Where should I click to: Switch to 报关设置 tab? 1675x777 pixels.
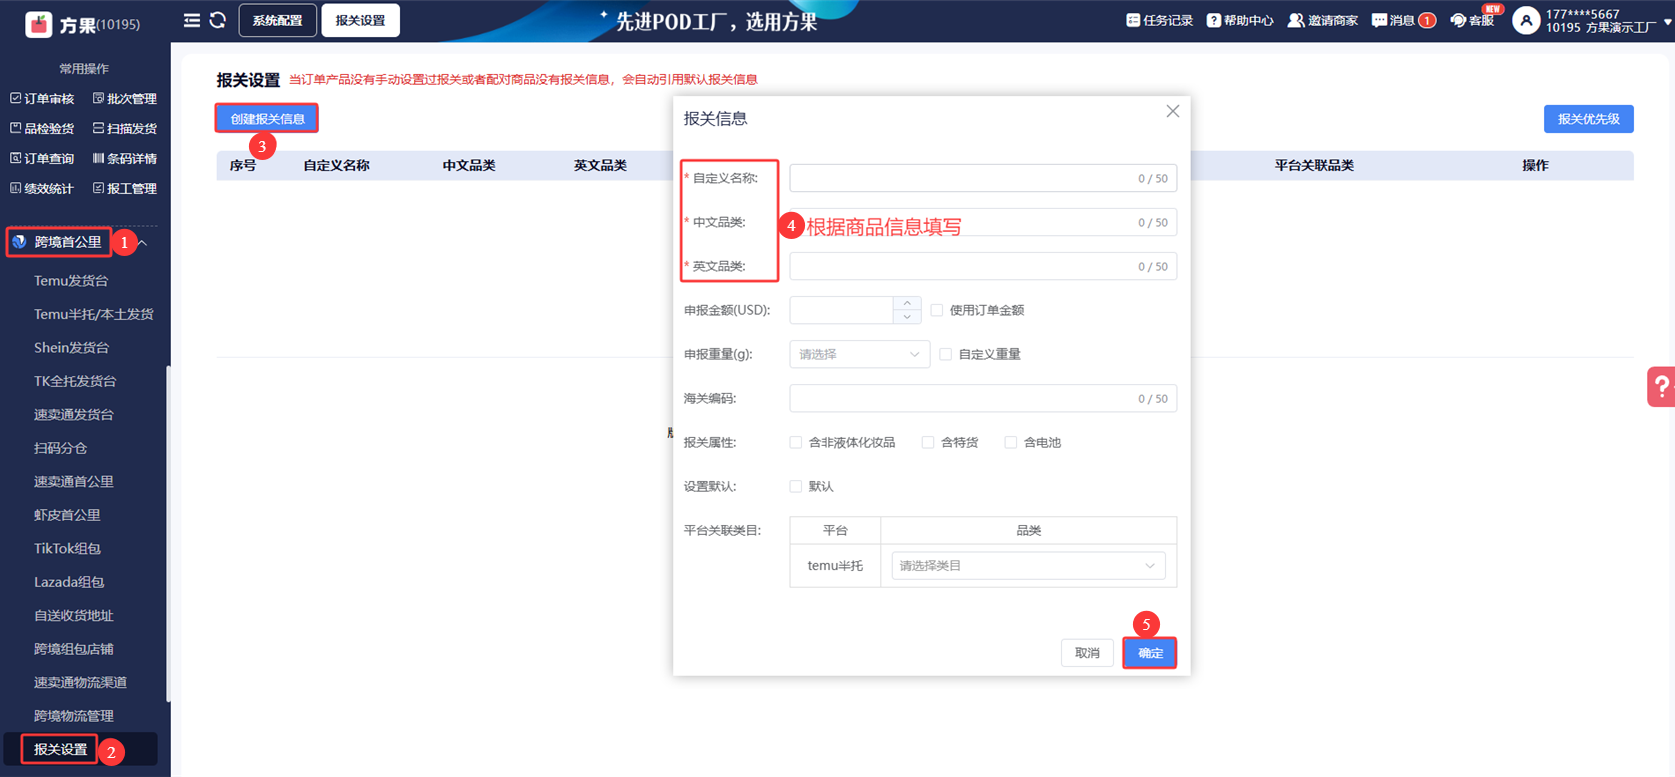pyautogui.click(x=360, y=20)
